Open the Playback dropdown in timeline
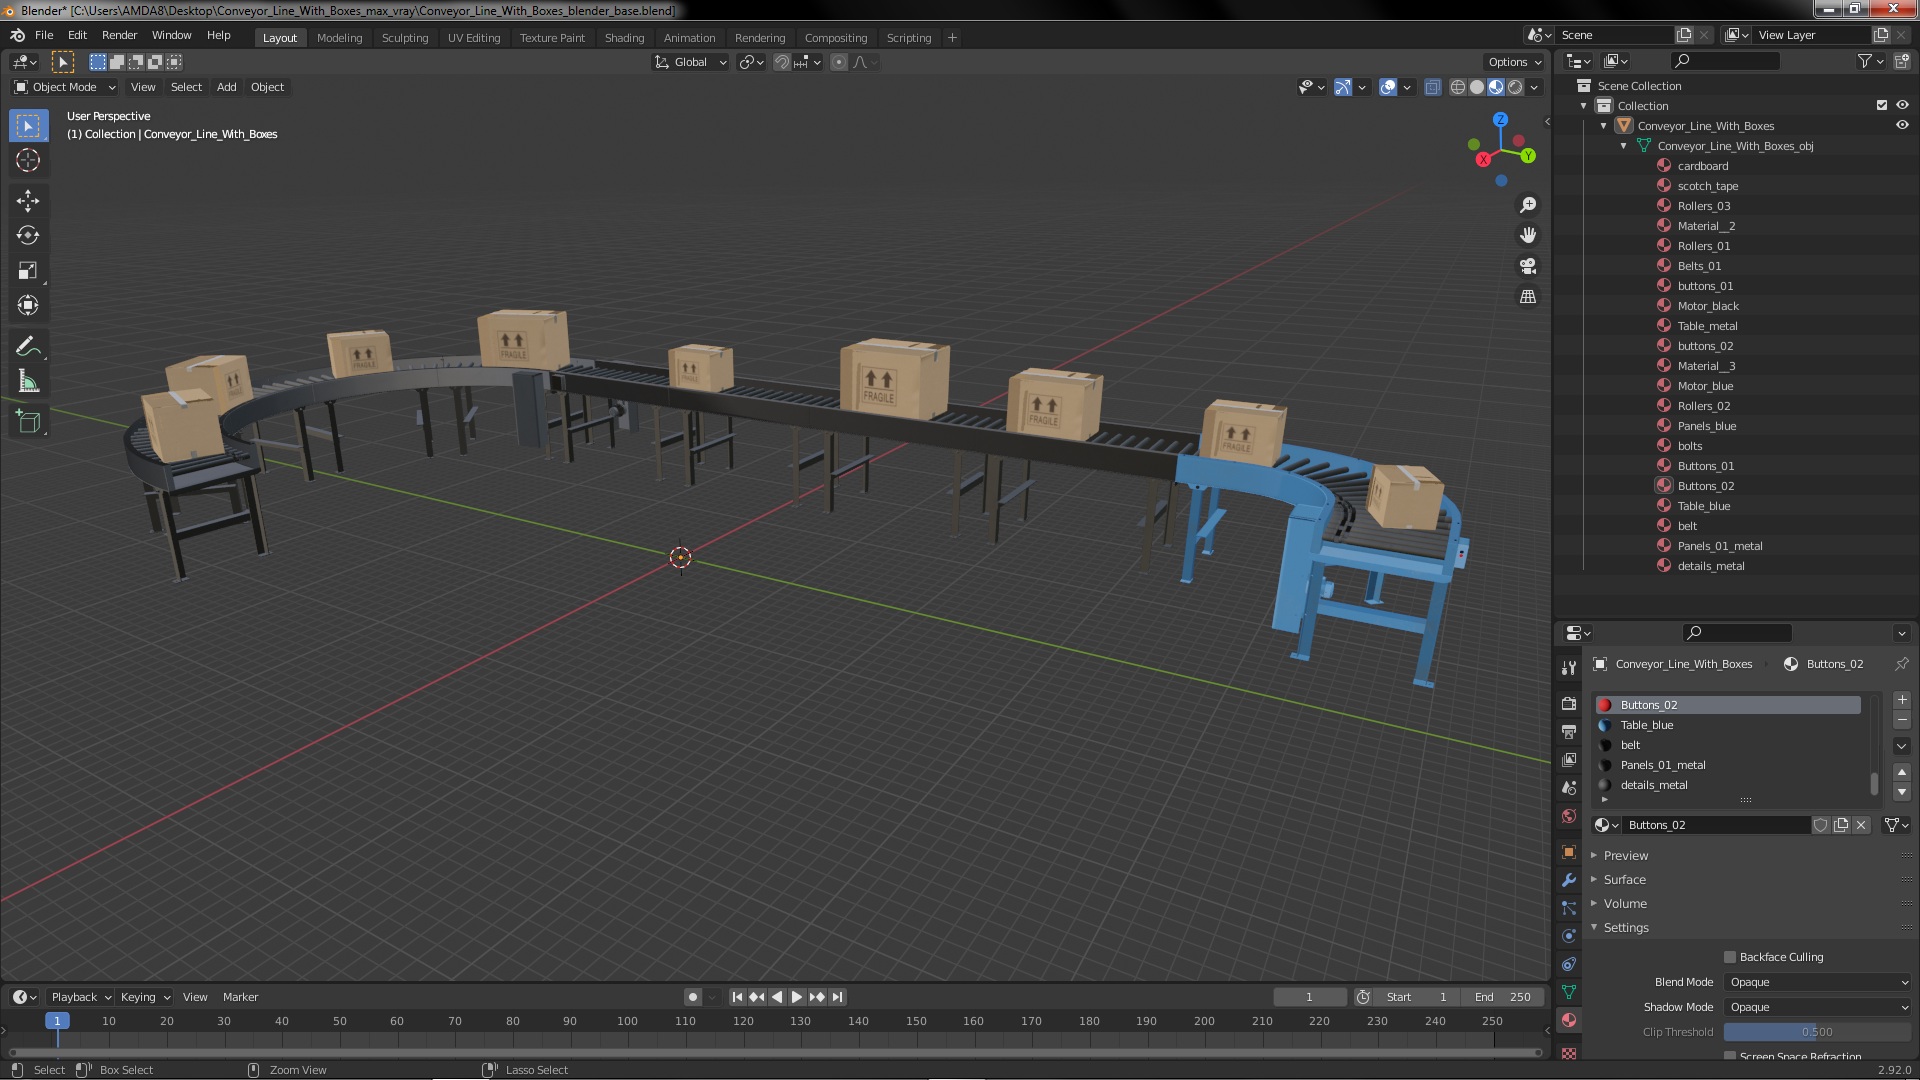The image size is (1920, 1080). point(80,997)
